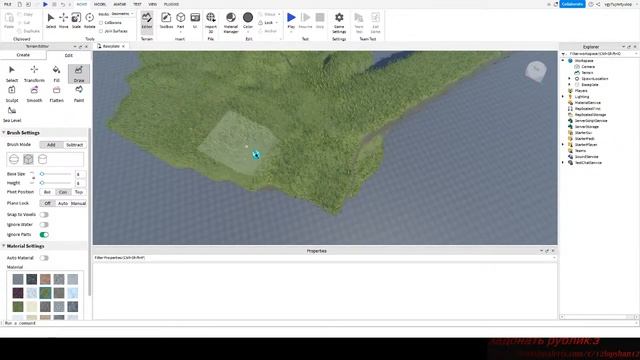640x360 pixels.
Task: Set Pivot Position to Top
Action: [79, 192]
